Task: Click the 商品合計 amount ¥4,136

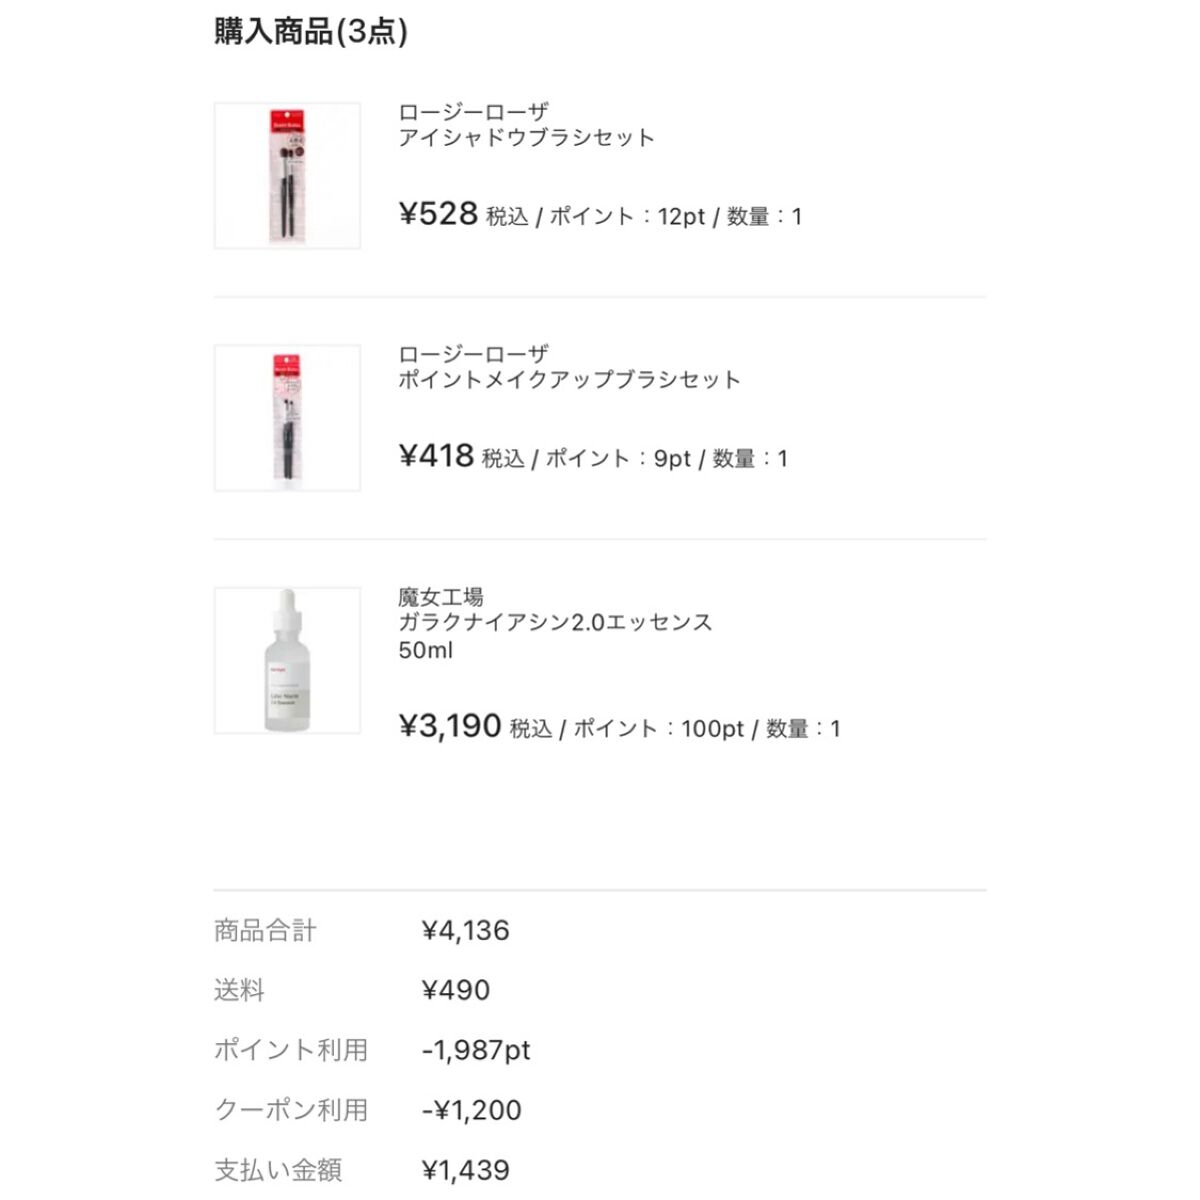Action: pyautogui.click(x=465, y=931)
